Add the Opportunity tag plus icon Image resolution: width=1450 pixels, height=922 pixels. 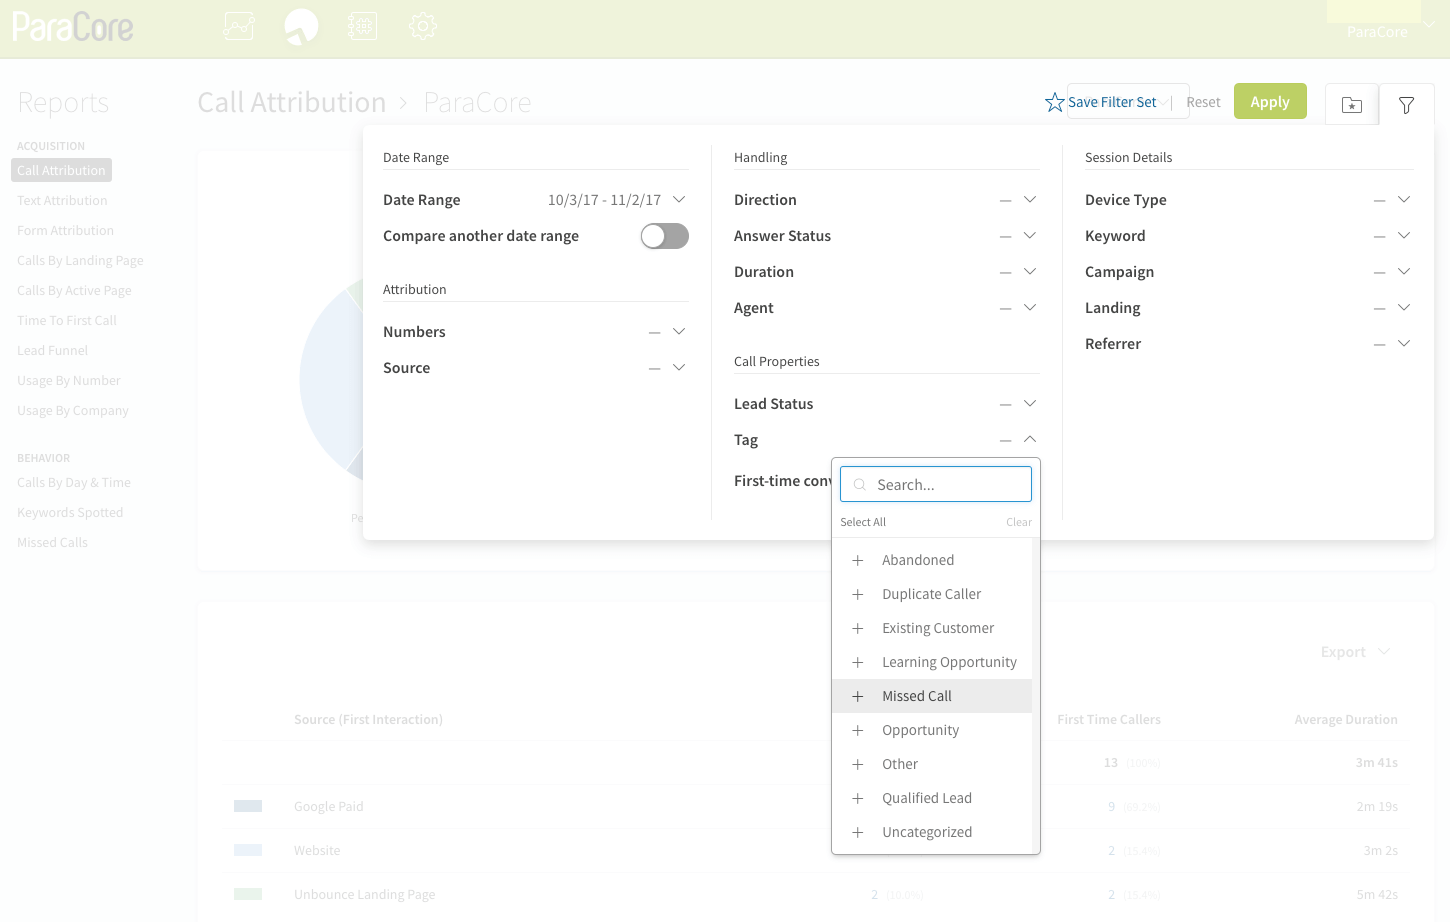coord(858,730)
